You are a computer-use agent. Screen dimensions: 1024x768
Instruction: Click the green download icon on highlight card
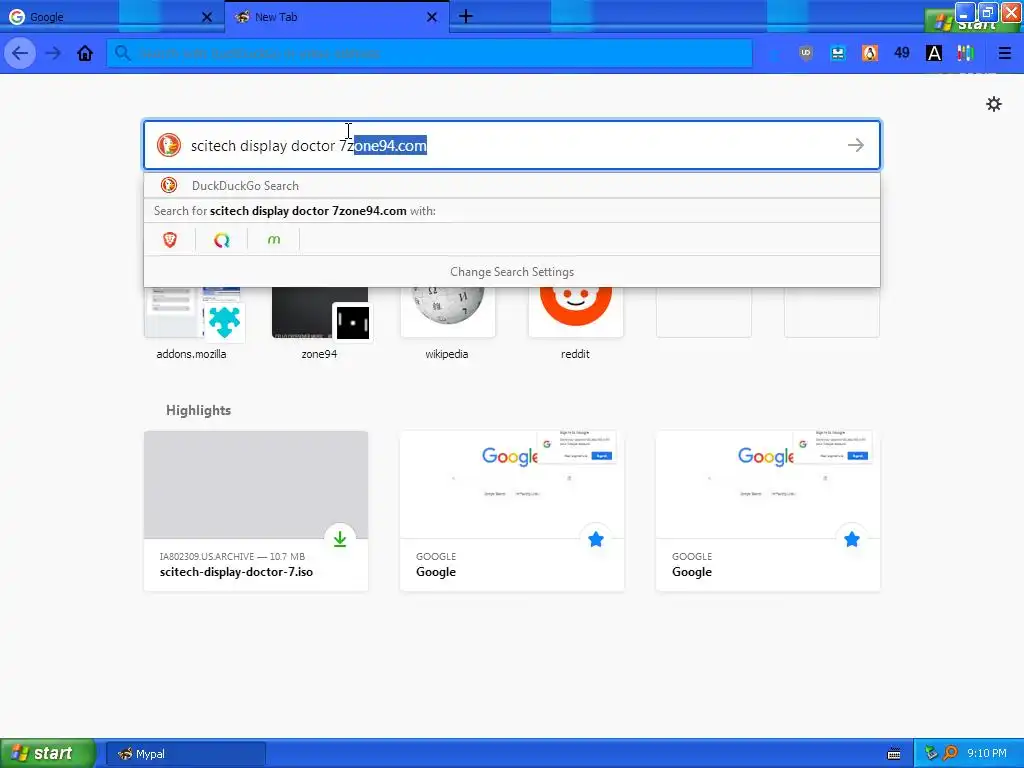pos(340,539)
